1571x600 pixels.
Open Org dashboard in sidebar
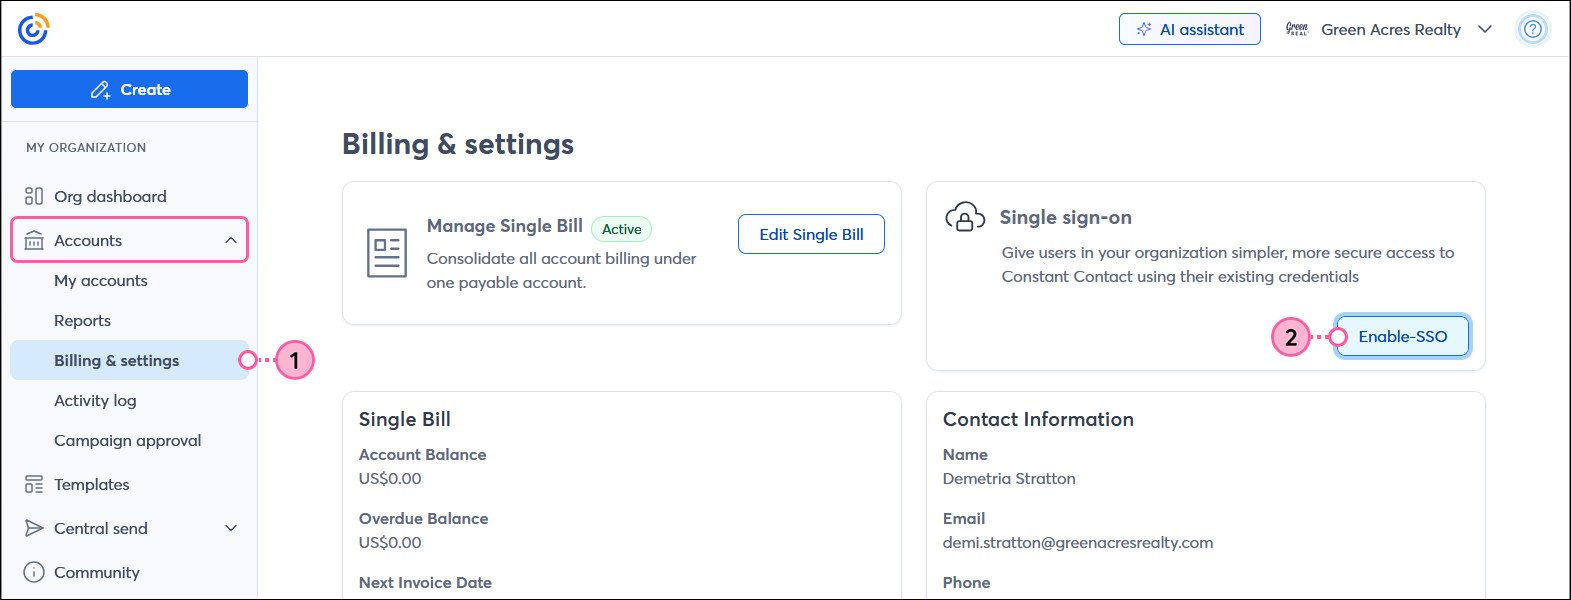click(x=129, y=196)
